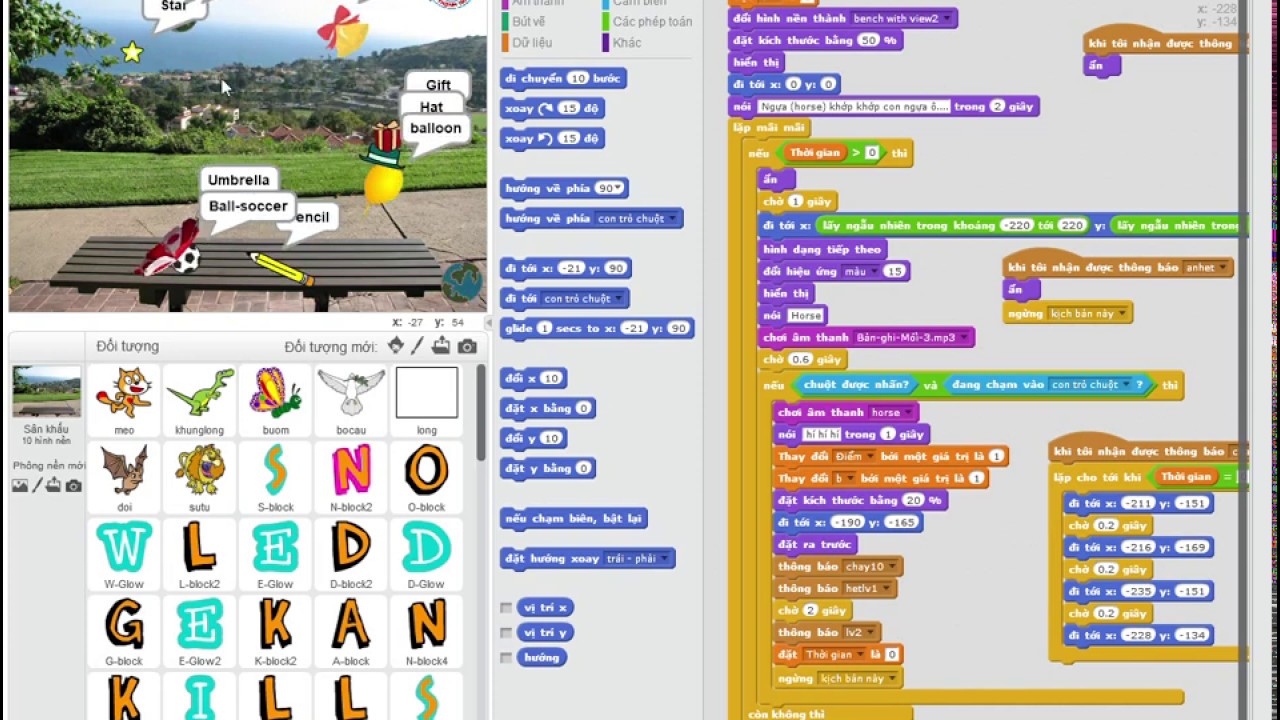The height and width of the screenshot is (720, 1280).
Task: Click the 0.6 value in chờ block
Action: tap(801, 360)
